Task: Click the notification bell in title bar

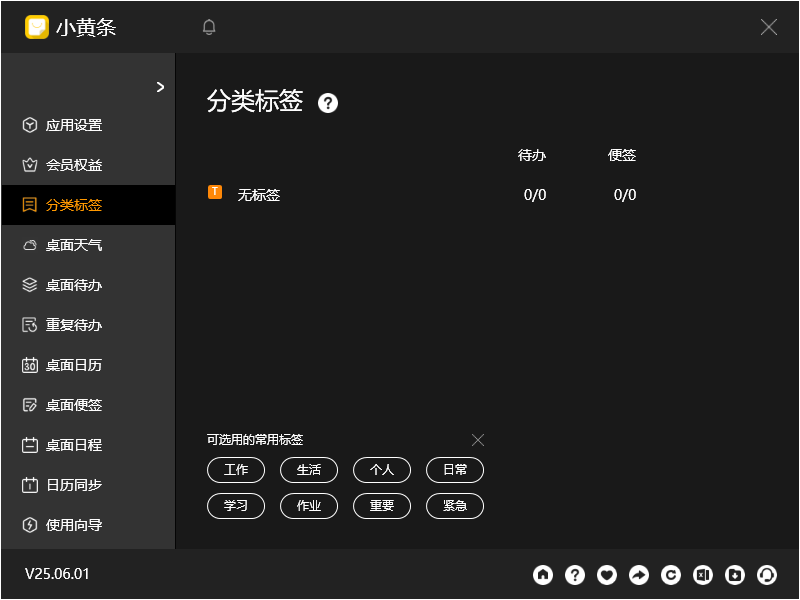Action: click(209, 27)
